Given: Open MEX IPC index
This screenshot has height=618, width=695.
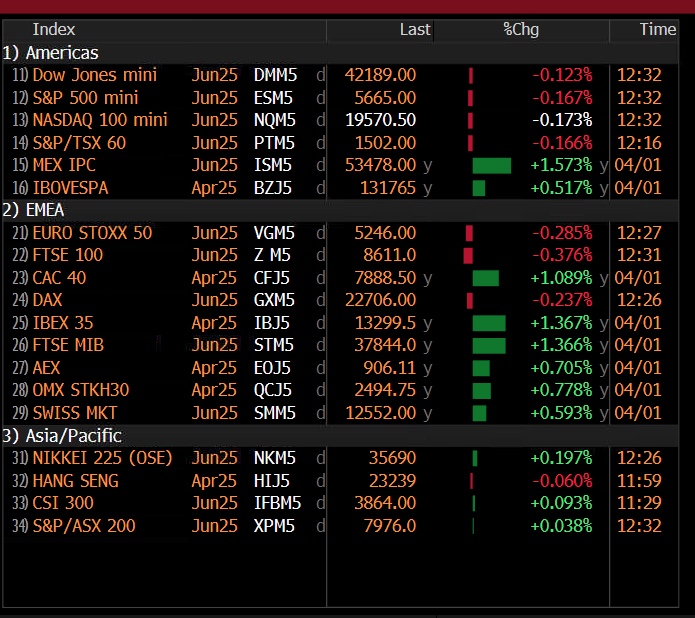Looking at the screenshot, I should click(x=64, y=165).
